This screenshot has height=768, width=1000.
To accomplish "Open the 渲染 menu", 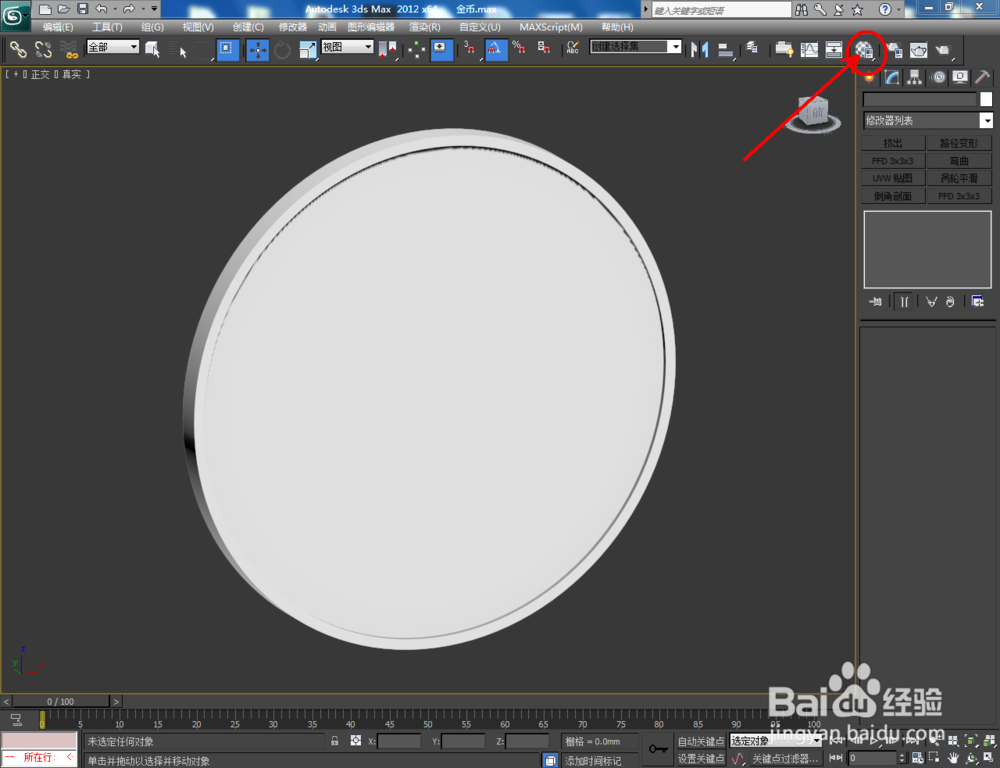I will pos(423,27).
